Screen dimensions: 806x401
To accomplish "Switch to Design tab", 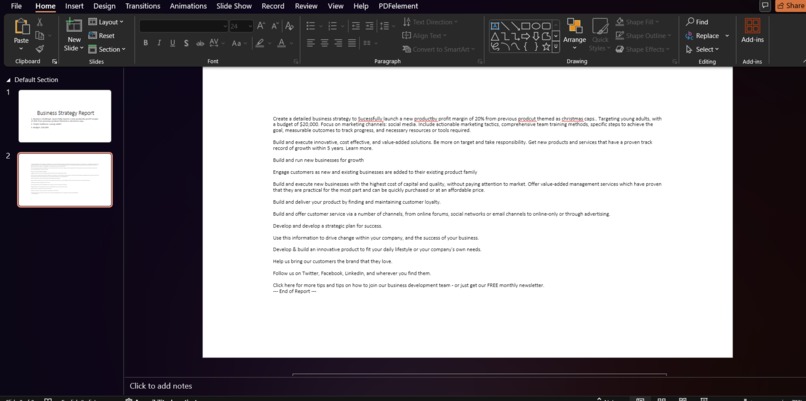I will tap(104, 6).
